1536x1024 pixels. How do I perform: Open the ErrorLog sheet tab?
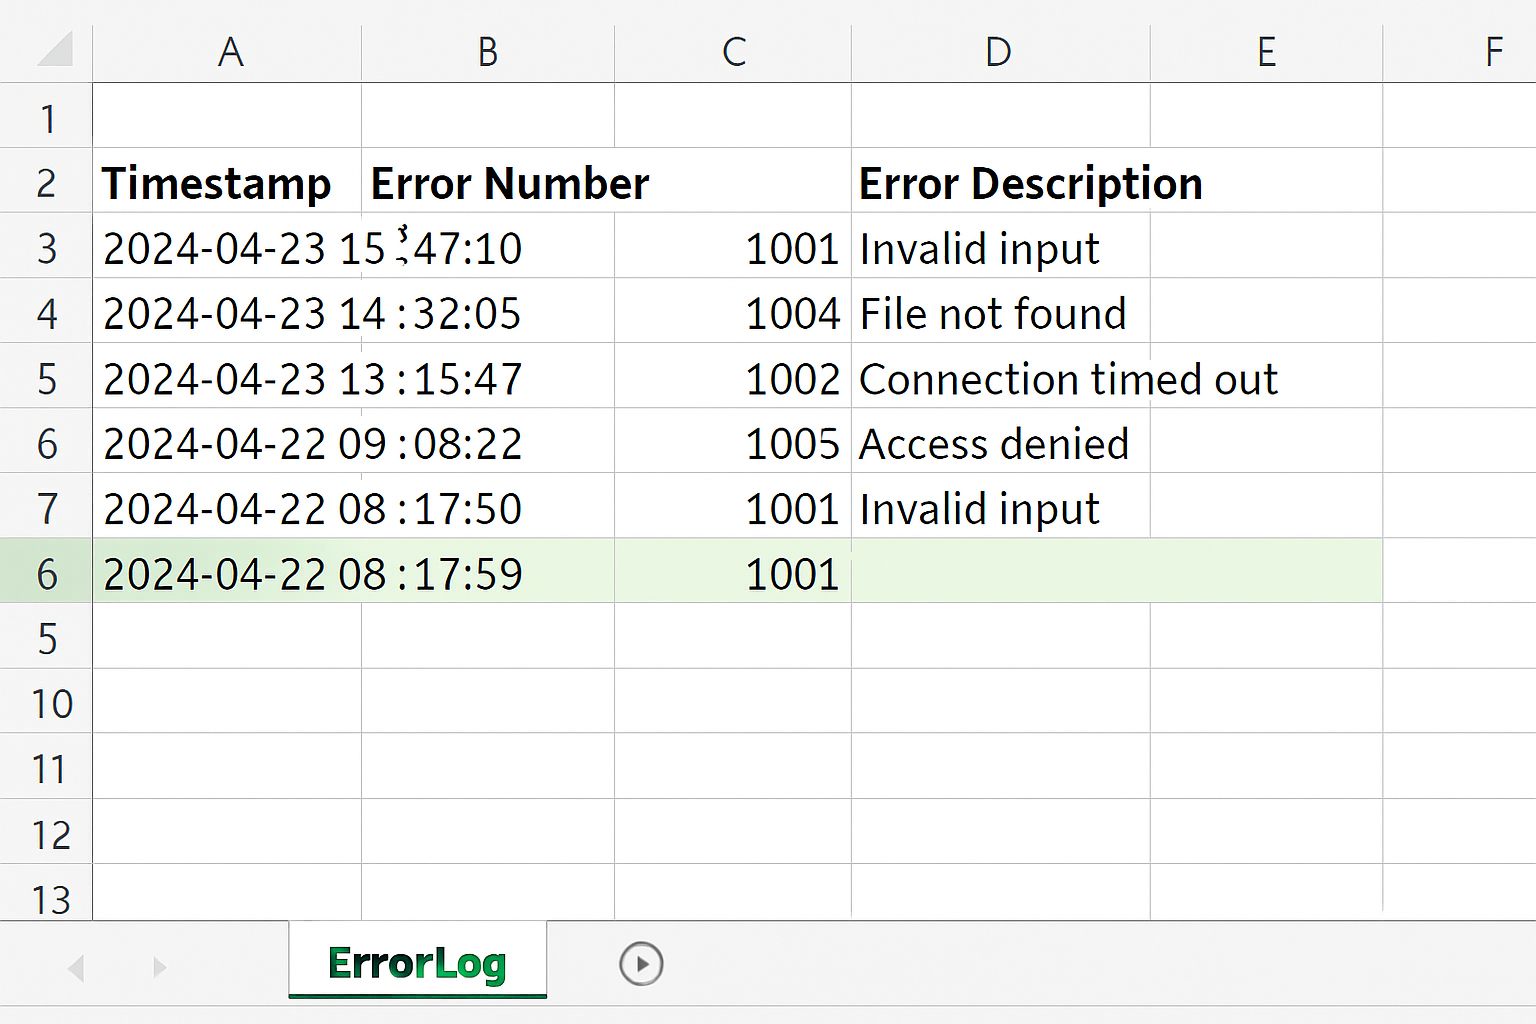(x=417, y=962)
